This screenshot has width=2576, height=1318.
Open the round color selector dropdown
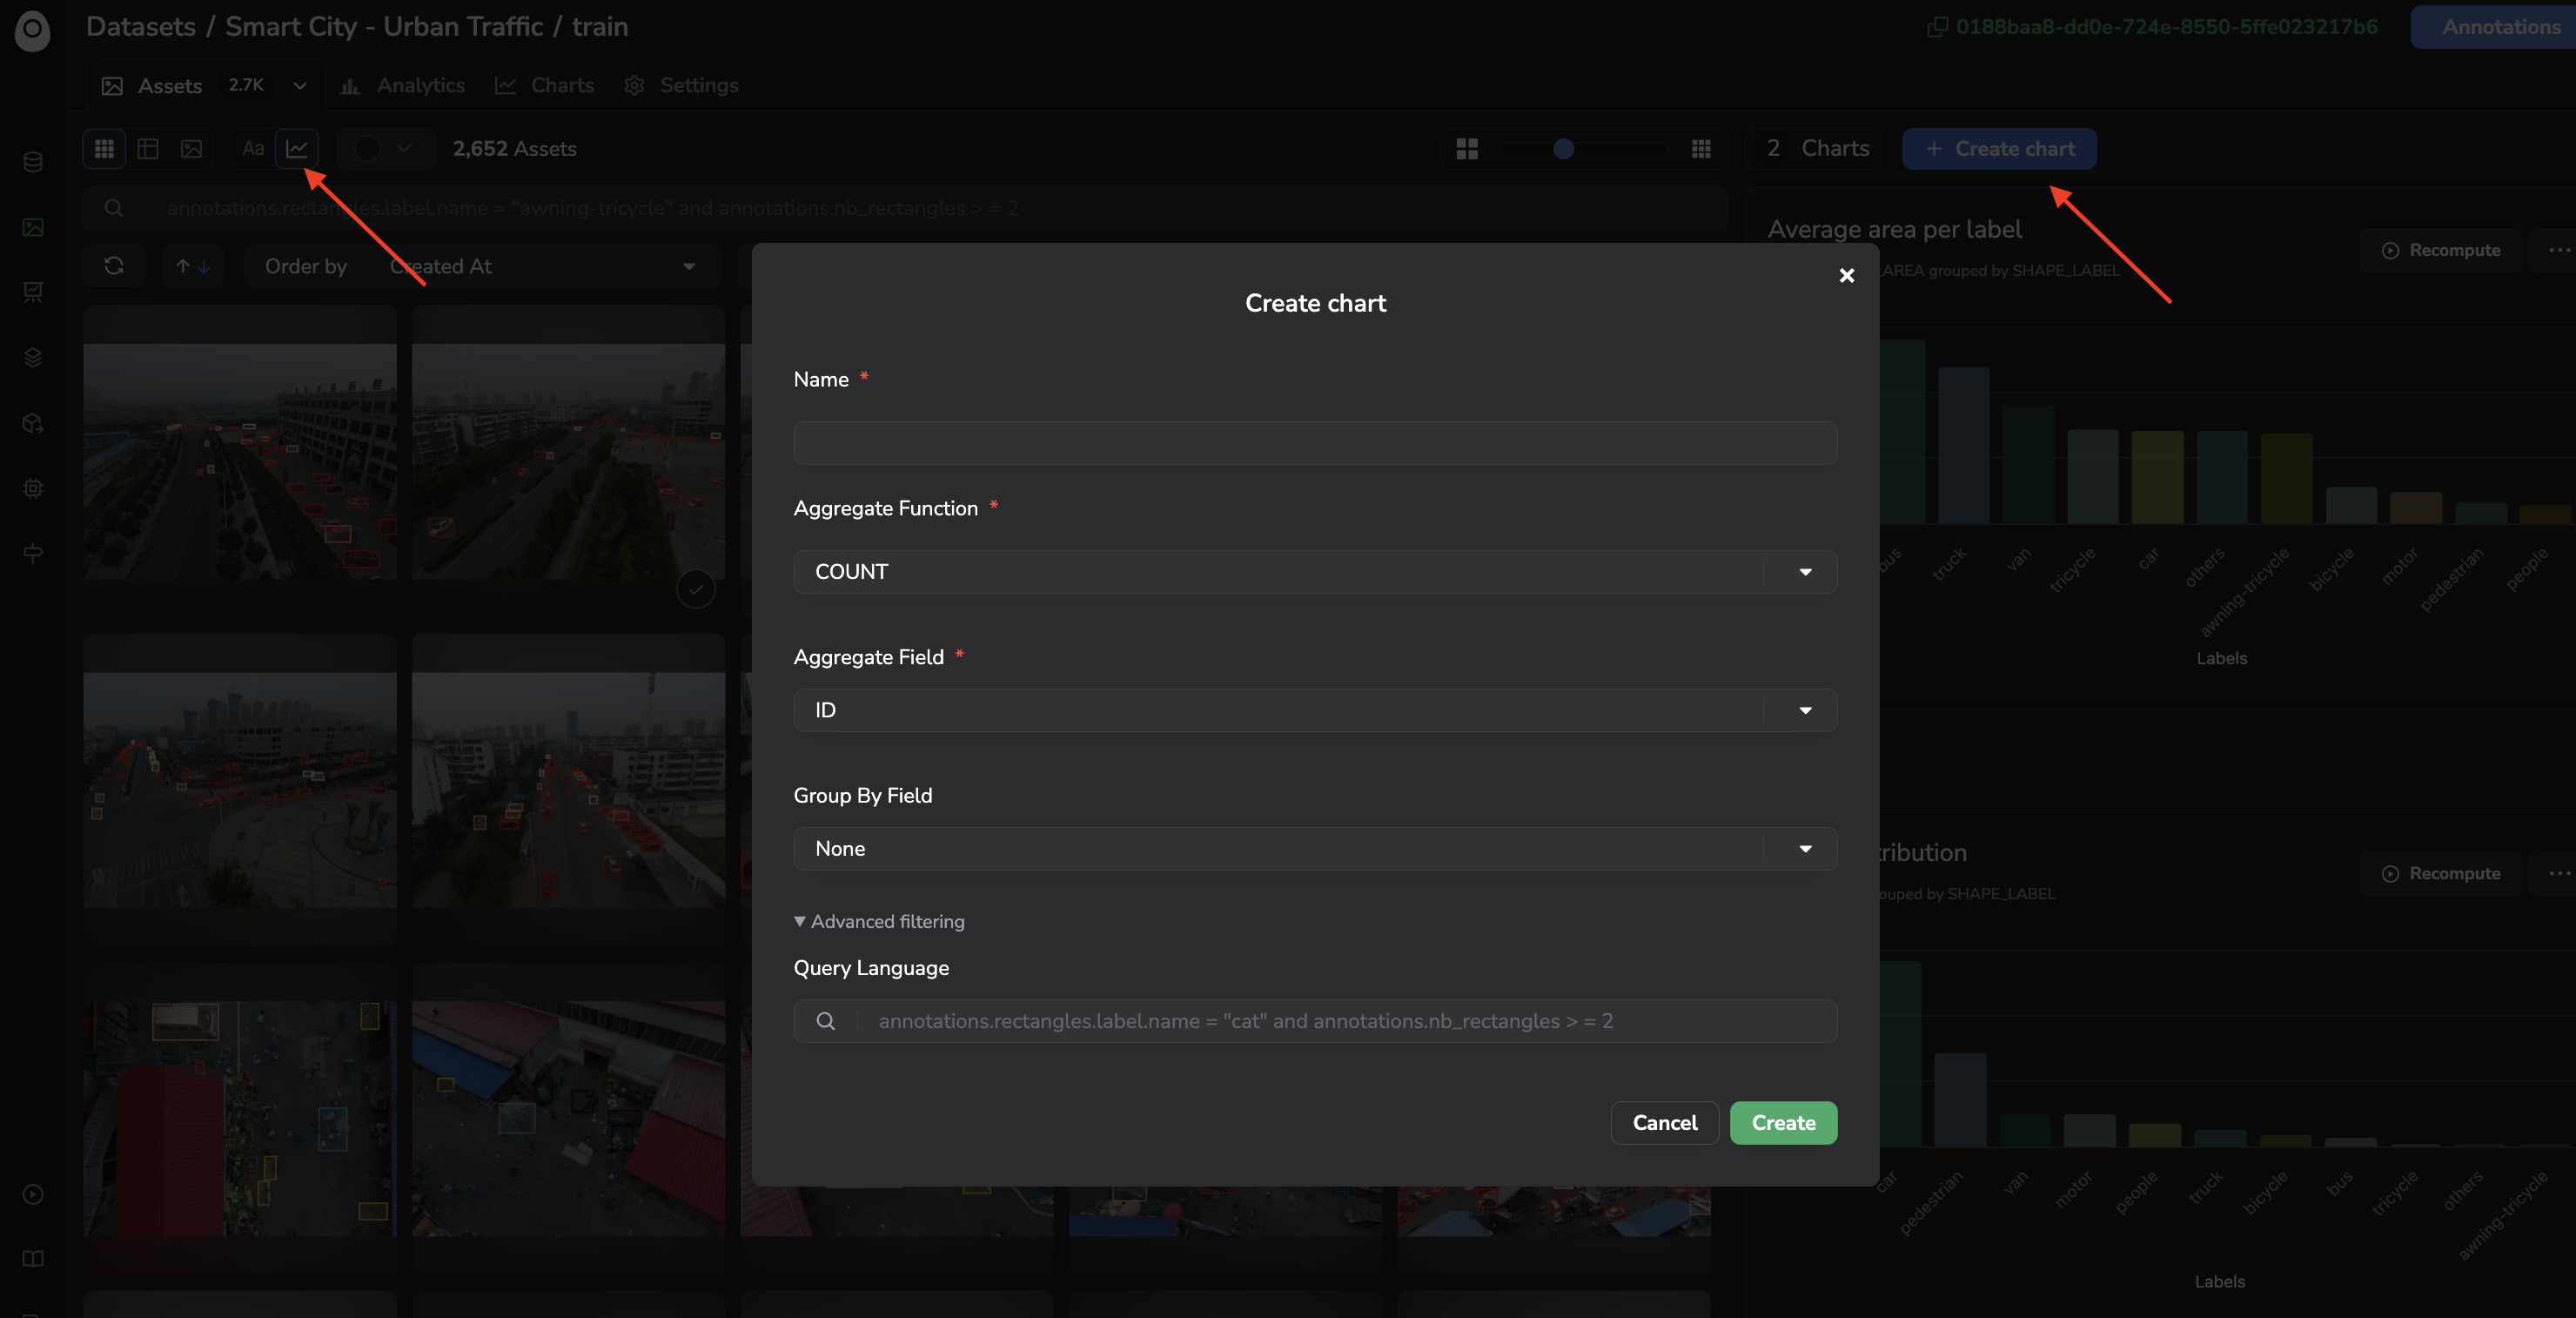click(x=385, y=149)
